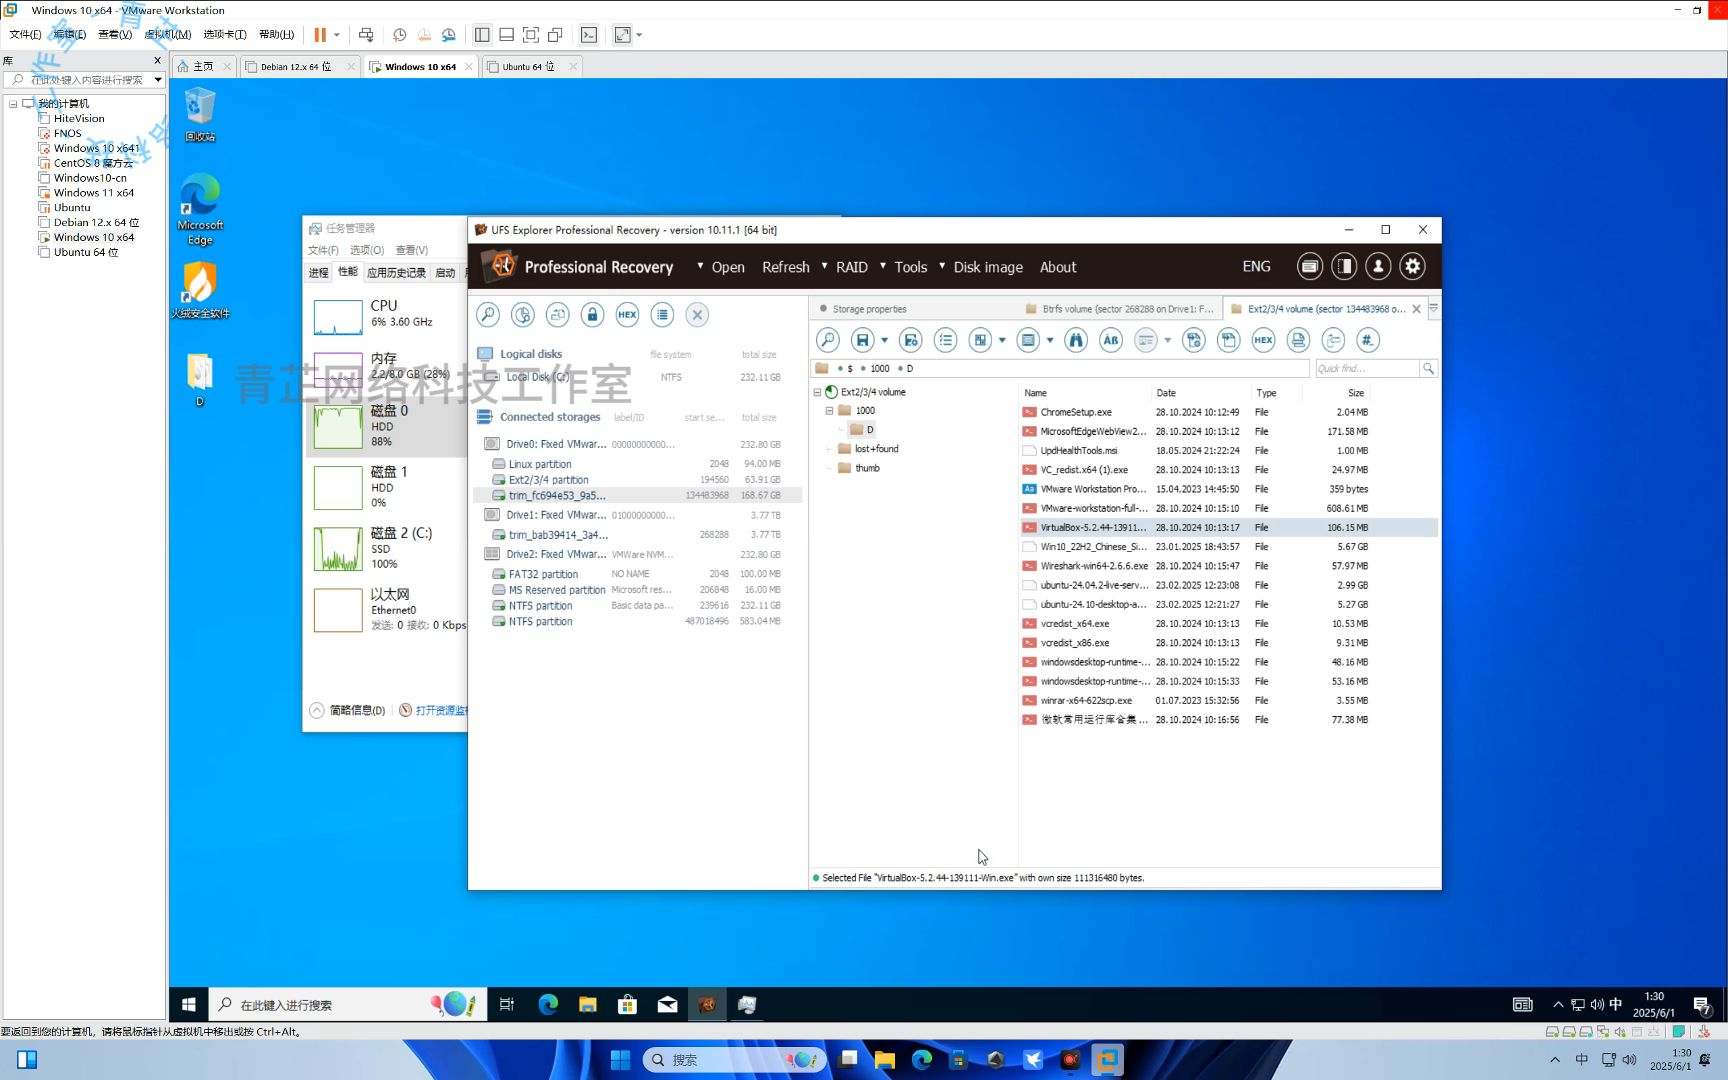Open the dropdown arrow beside Tools menu
1728x1080 pixels.
(x=883, y=266)
